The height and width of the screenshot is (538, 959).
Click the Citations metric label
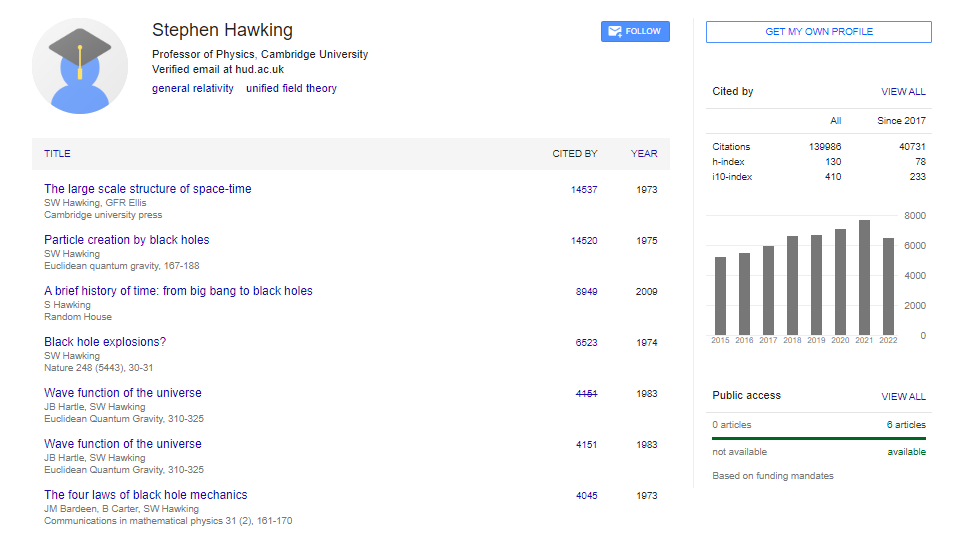click(731, 147)
